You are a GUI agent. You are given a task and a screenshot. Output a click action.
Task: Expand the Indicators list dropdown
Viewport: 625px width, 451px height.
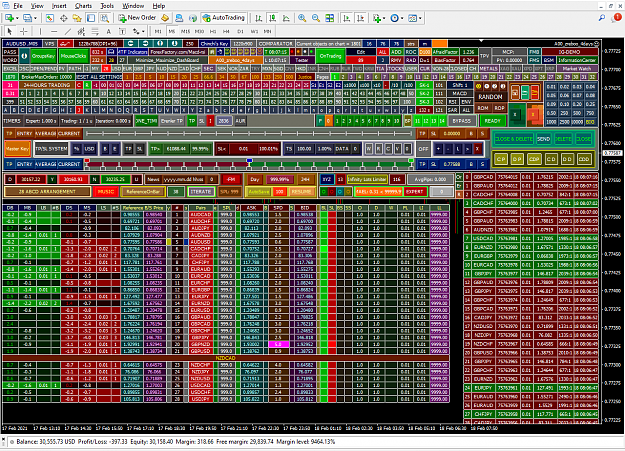tap(384, 18)
